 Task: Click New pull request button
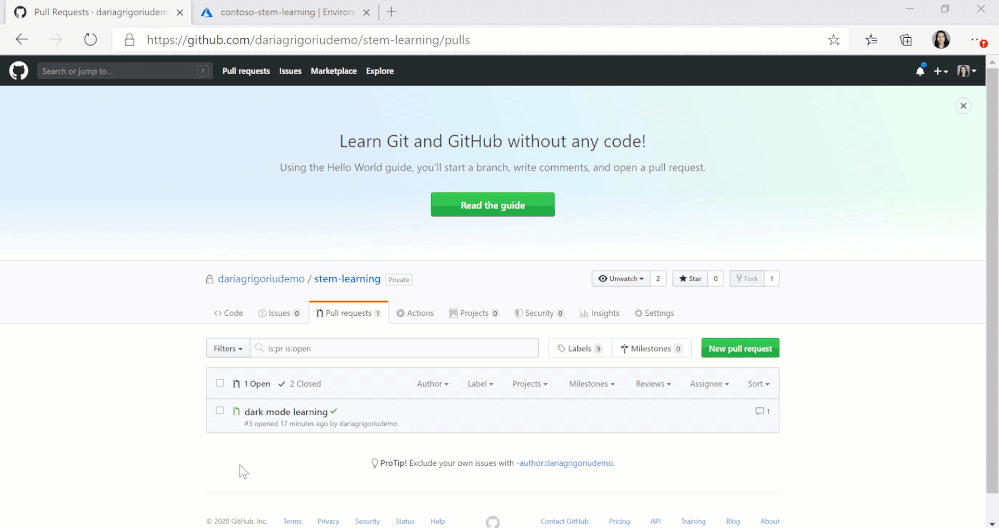(x=740, y=348)
